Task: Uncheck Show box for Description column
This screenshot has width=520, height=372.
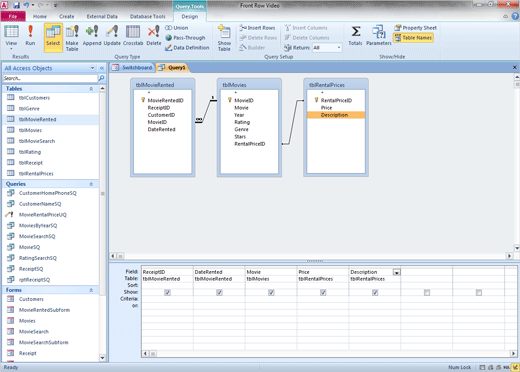Action: click(x=375, y=292)
